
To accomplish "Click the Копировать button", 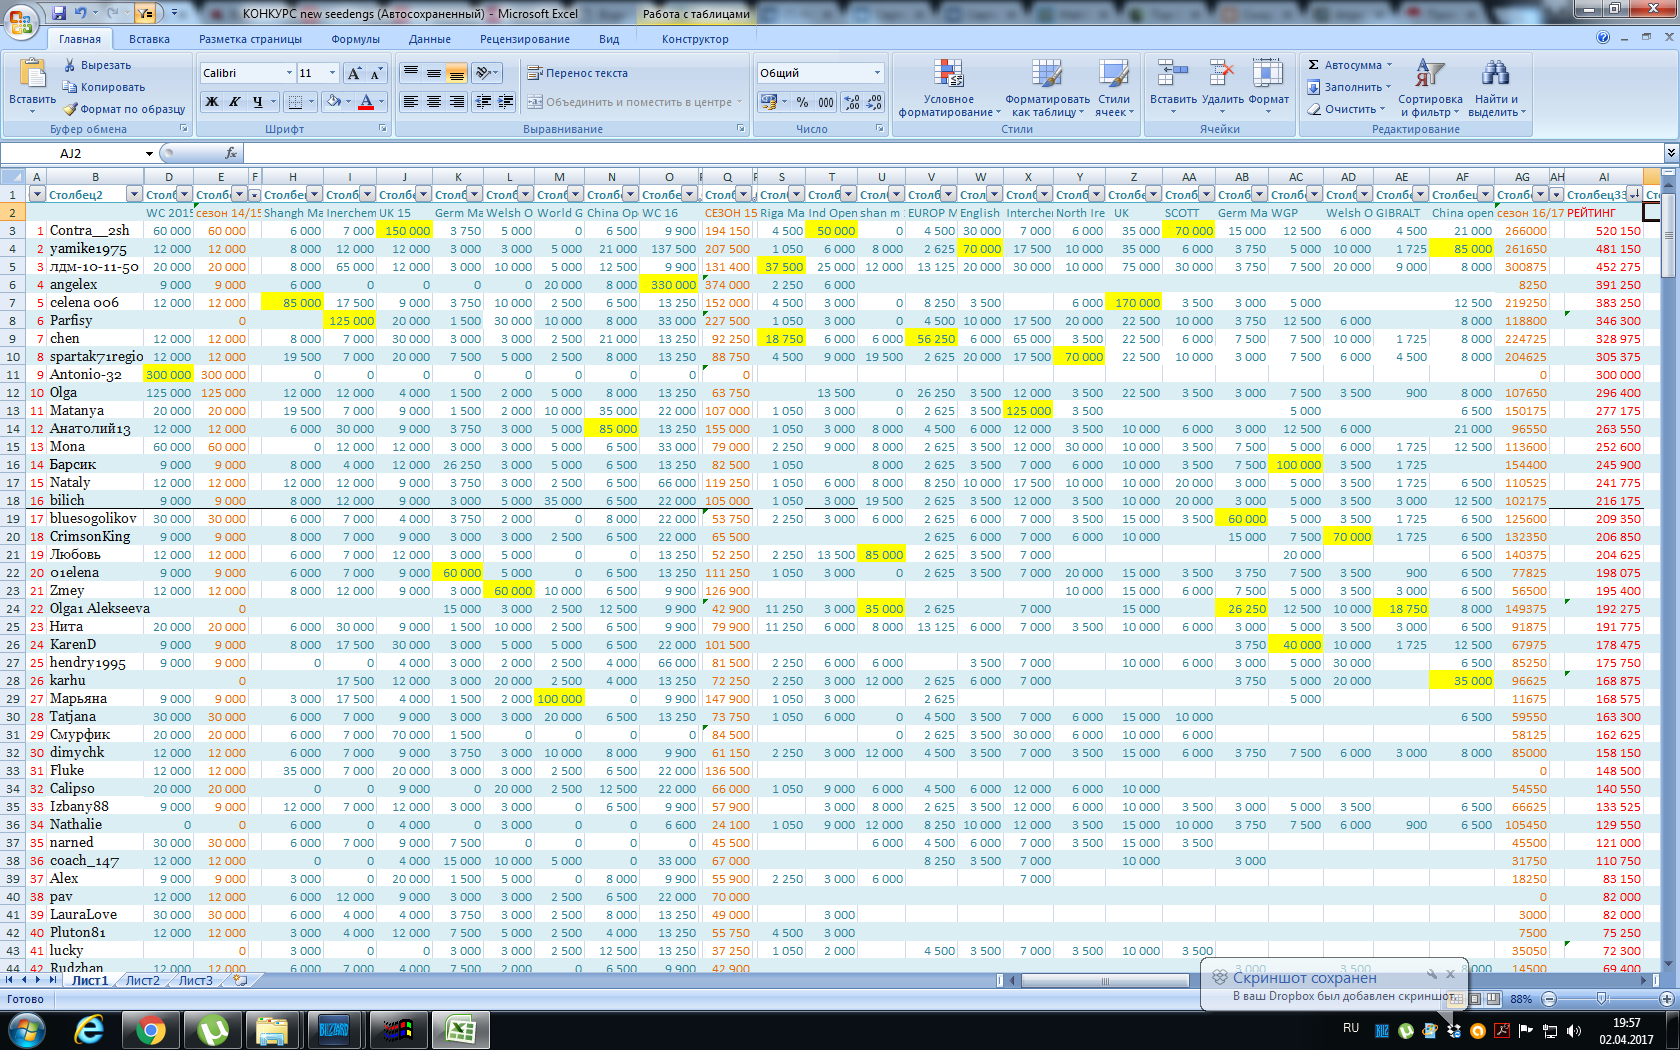I will pyautogui.click(x=105, y=87).
